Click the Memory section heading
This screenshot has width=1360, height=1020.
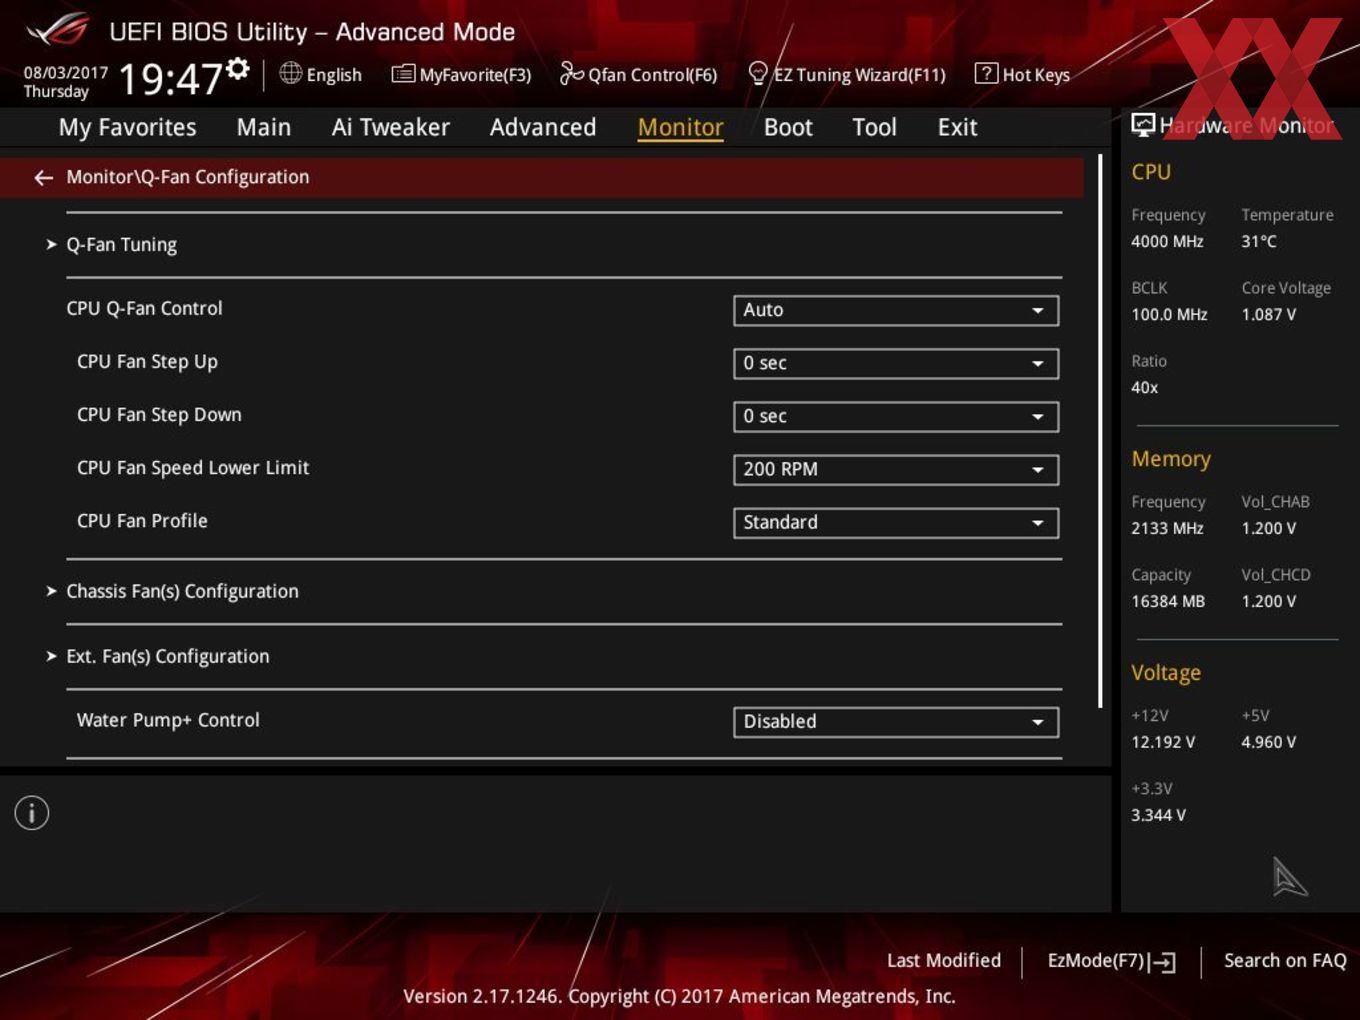coord(1171,459)
